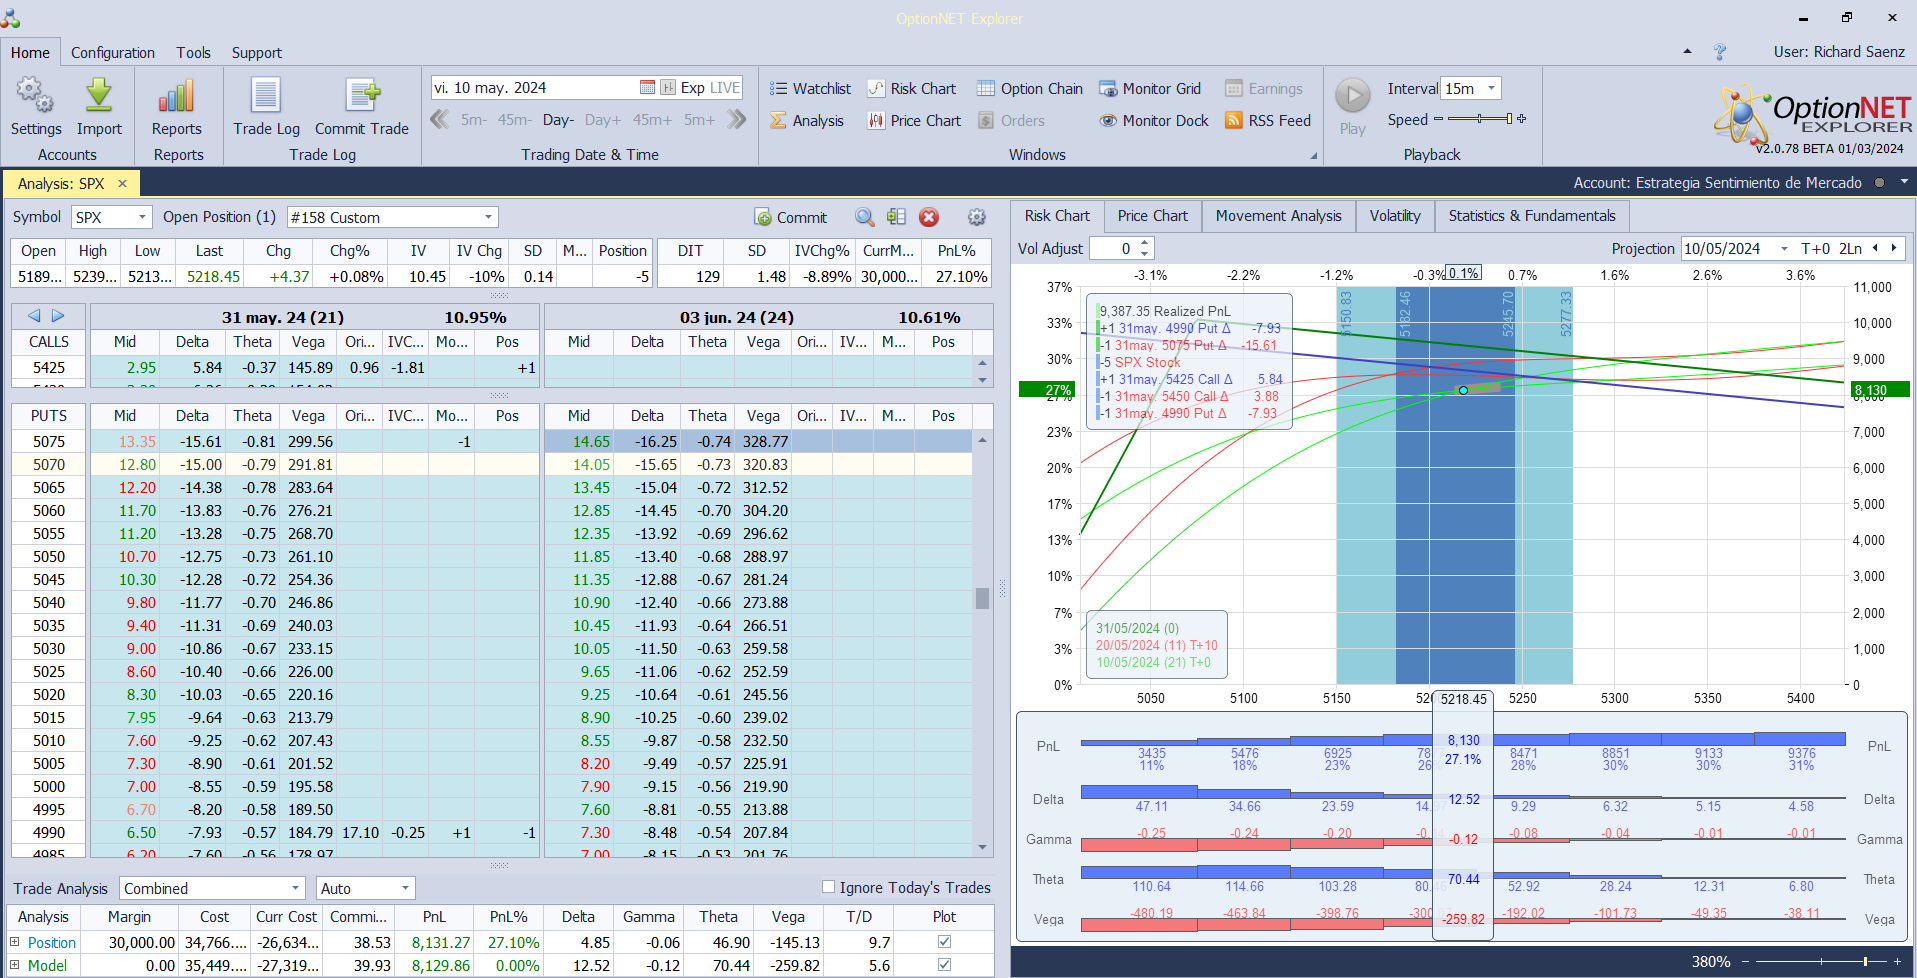The image size is (1917, 978).
Task: Open the Option Chain window
Action: tap(1030, 89)
